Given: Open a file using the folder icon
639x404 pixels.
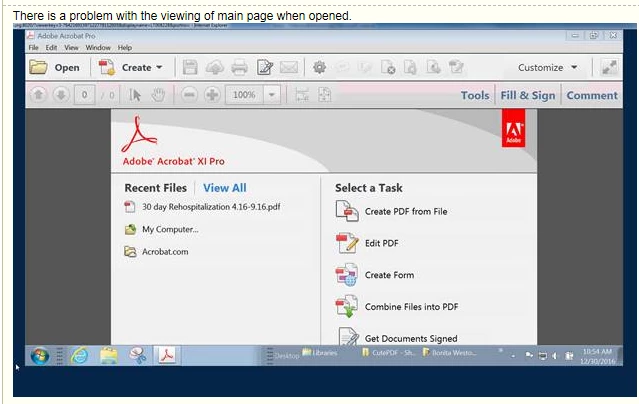Looking at the screenshot, I should tap(38, 67).
